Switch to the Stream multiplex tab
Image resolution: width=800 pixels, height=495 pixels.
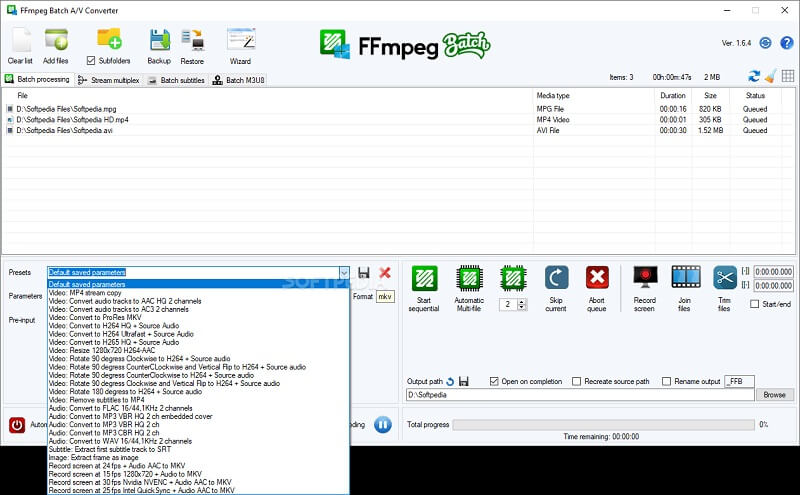click(x=109, y=80)
